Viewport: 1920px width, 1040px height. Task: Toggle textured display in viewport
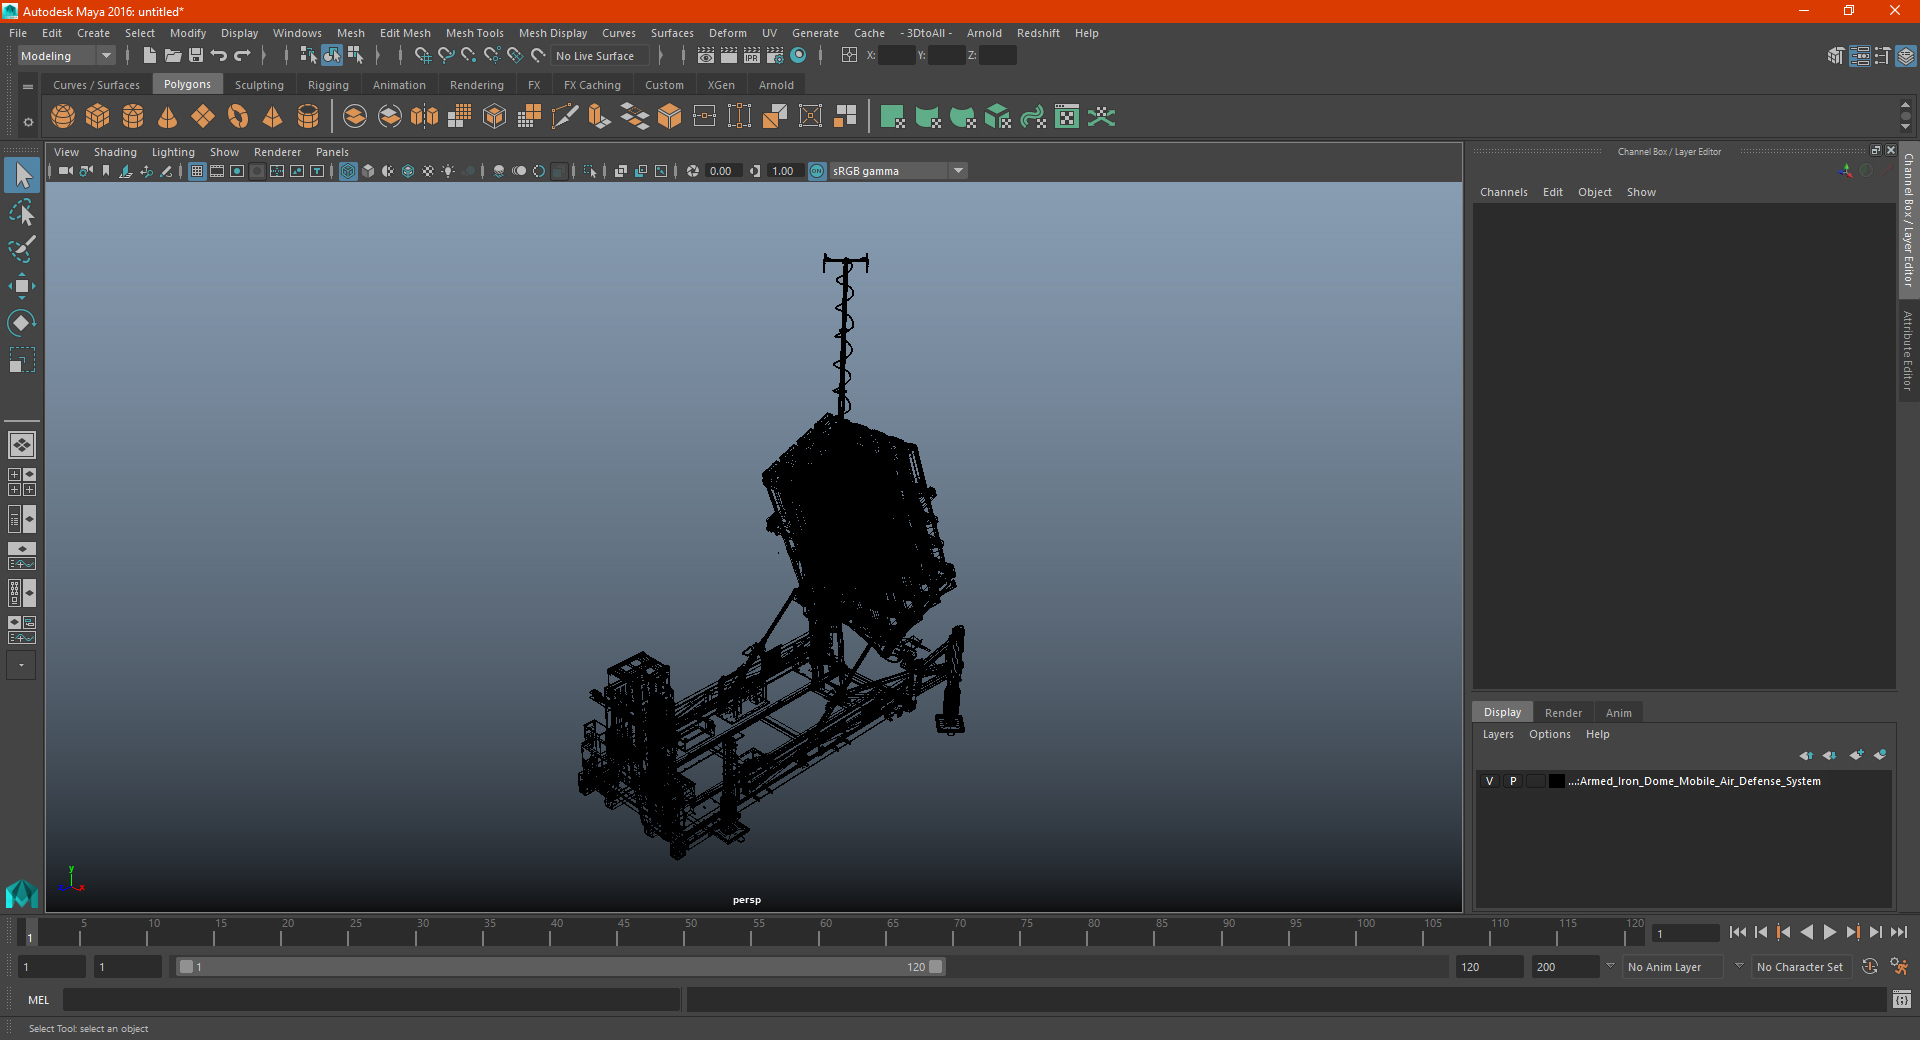(428, 171)
